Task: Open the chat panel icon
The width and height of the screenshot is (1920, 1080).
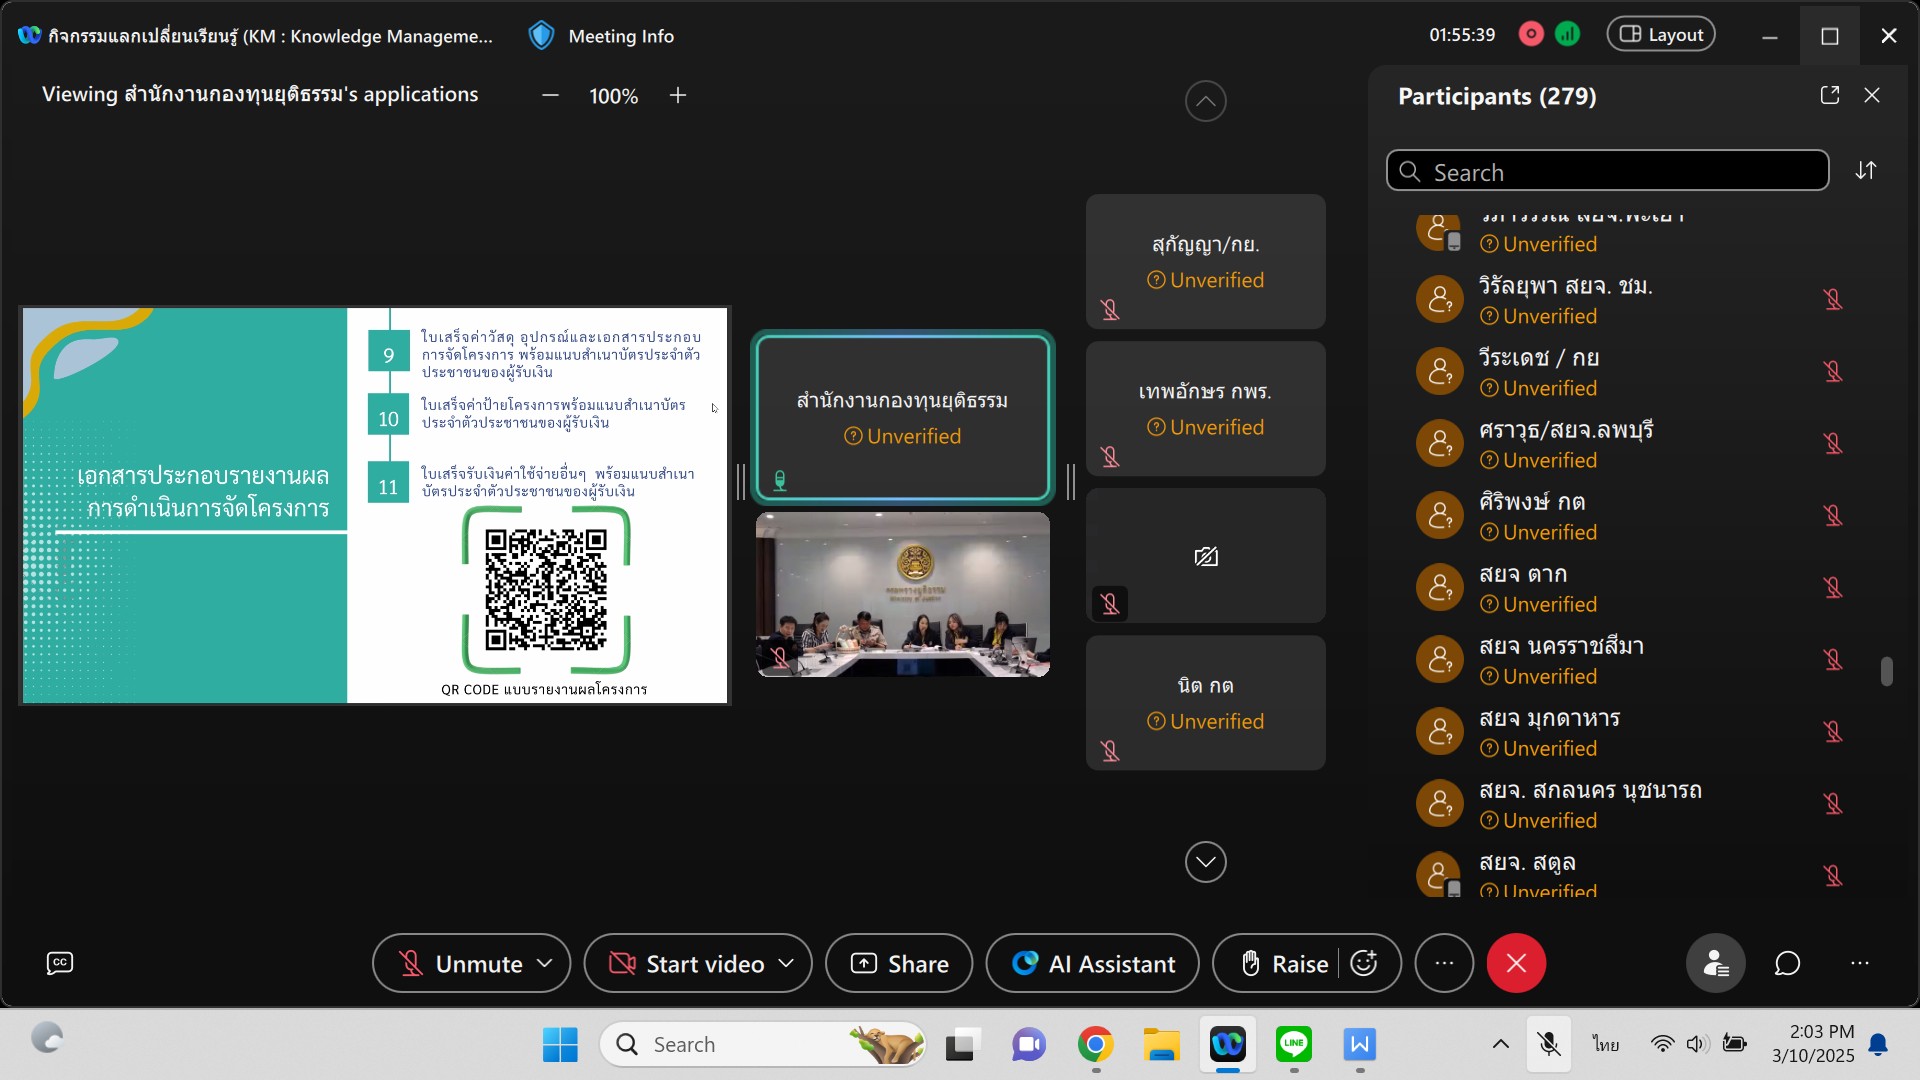Action: point(1787,963)
